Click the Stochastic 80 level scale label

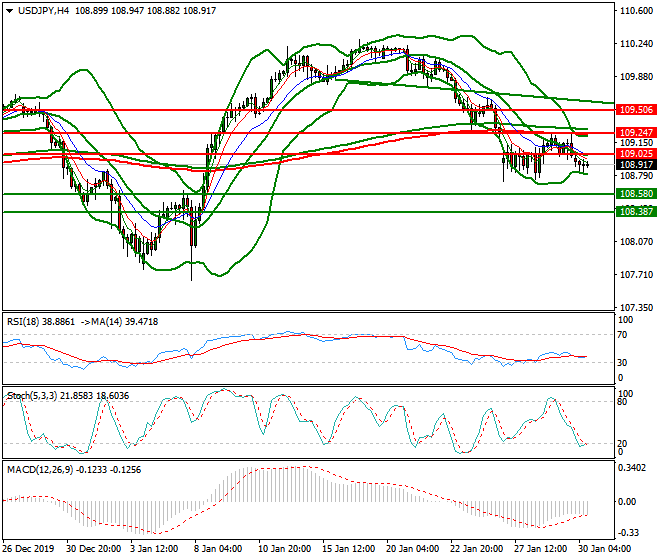pyautogui.click(x=623, y=402)
